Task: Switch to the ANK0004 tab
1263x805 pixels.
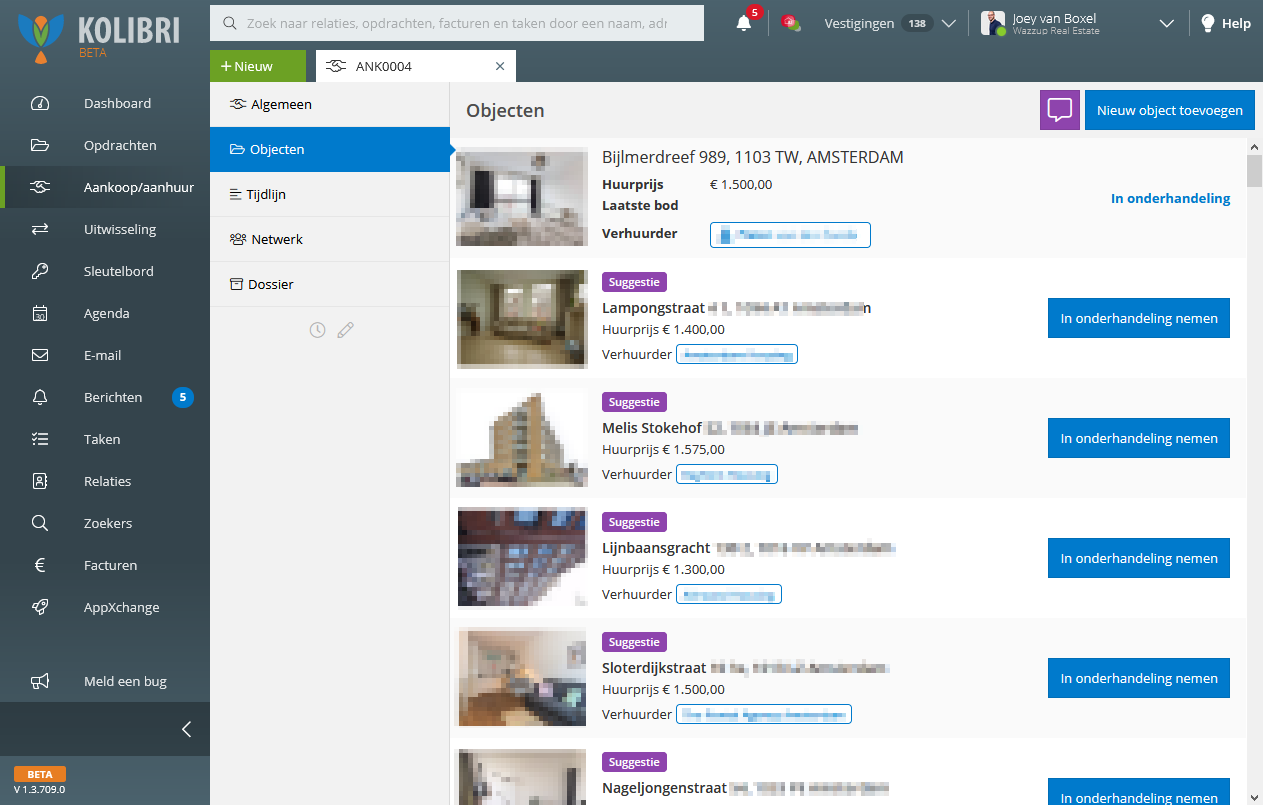Action: click(x=416, y=66)
